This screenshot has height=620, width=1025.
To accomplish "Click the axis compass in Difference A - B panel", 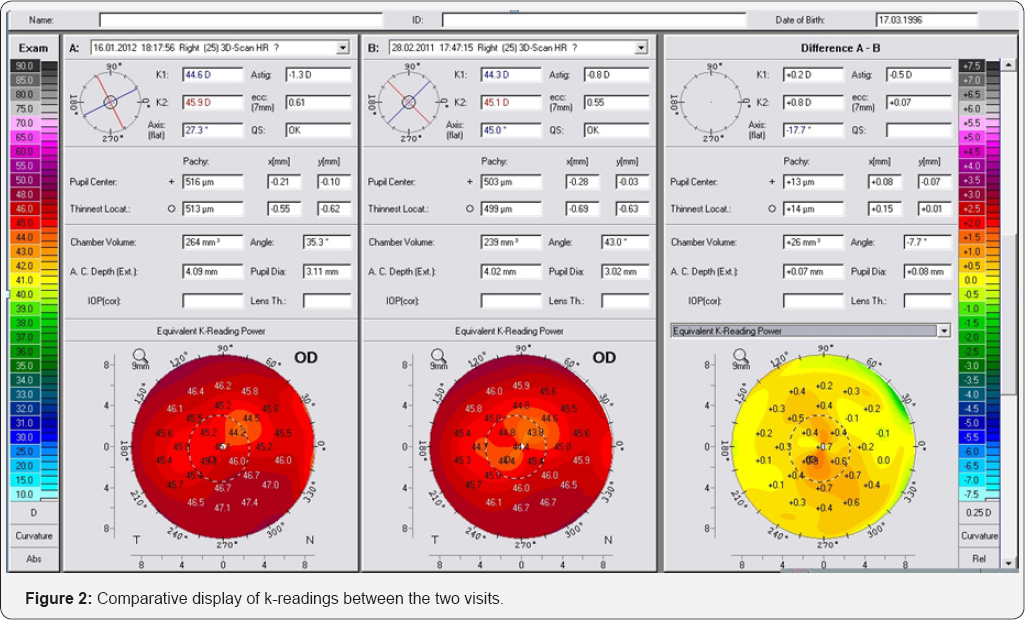I will pyautogui.click(x=713, y=102).
